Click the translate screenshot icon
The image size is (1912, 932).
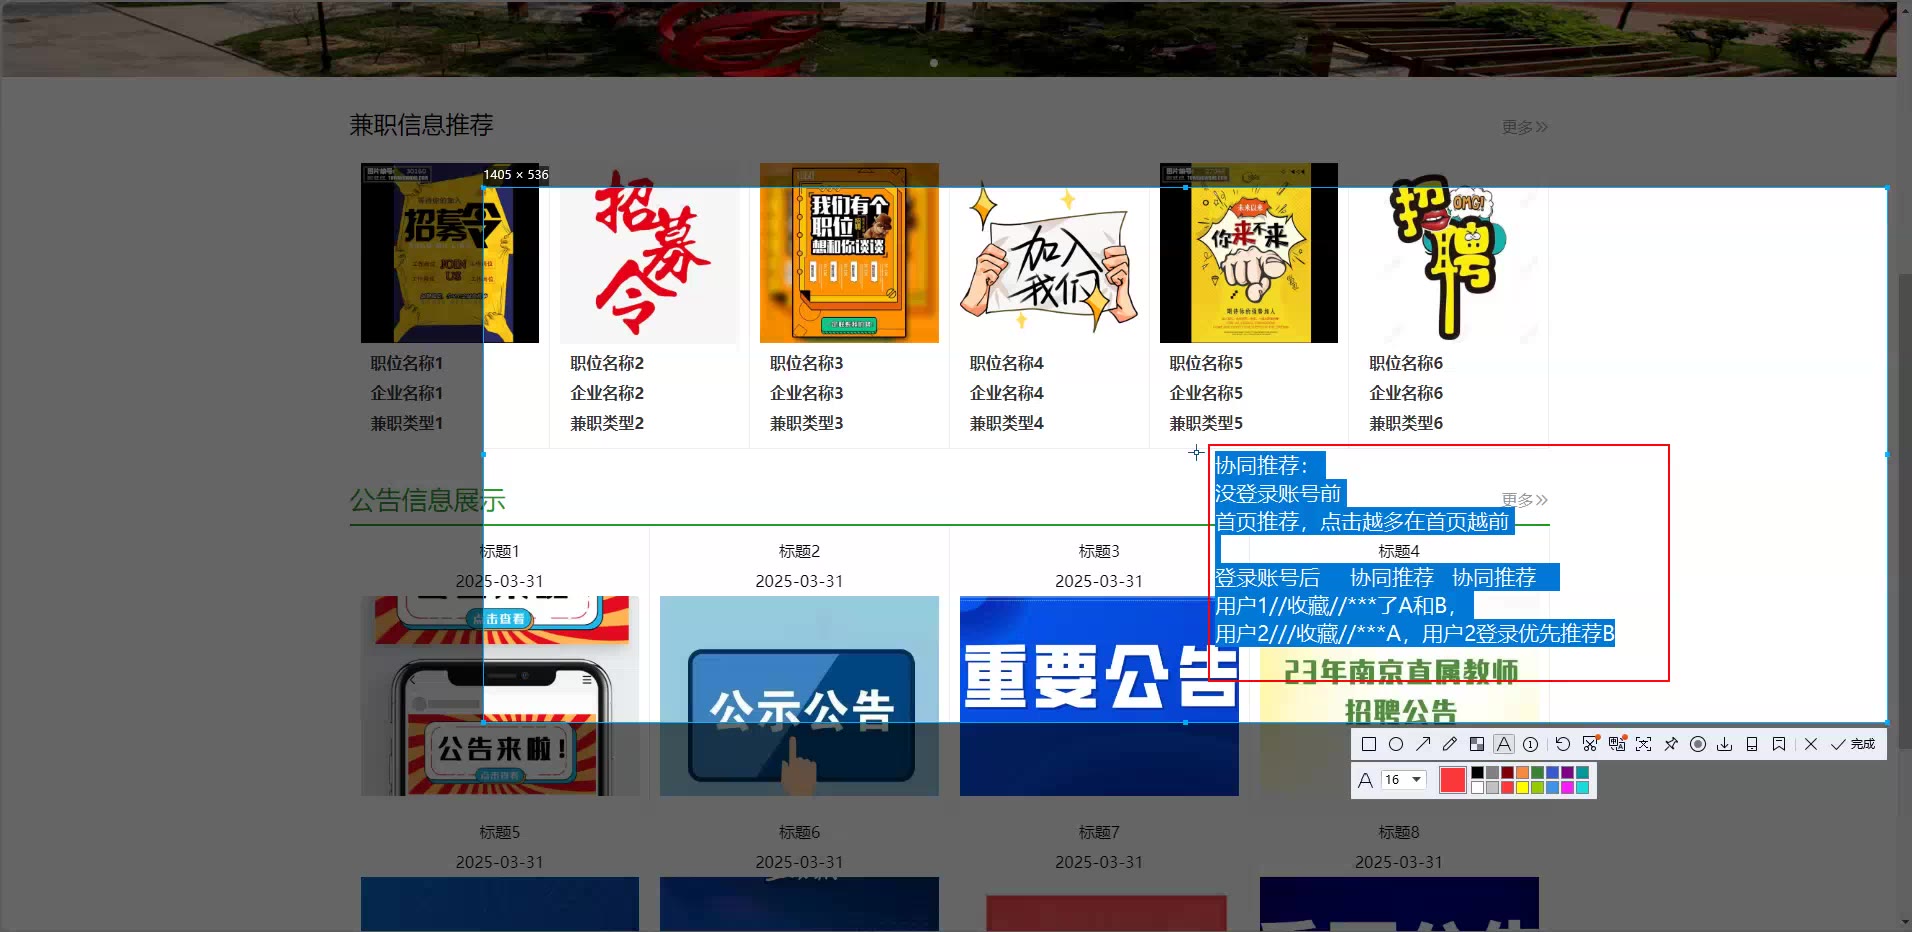point(1617,744)
